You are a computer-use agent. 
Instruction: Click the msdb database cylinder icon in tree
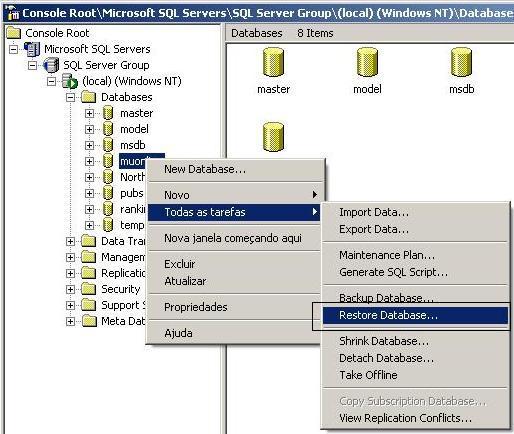pos(108,145)
